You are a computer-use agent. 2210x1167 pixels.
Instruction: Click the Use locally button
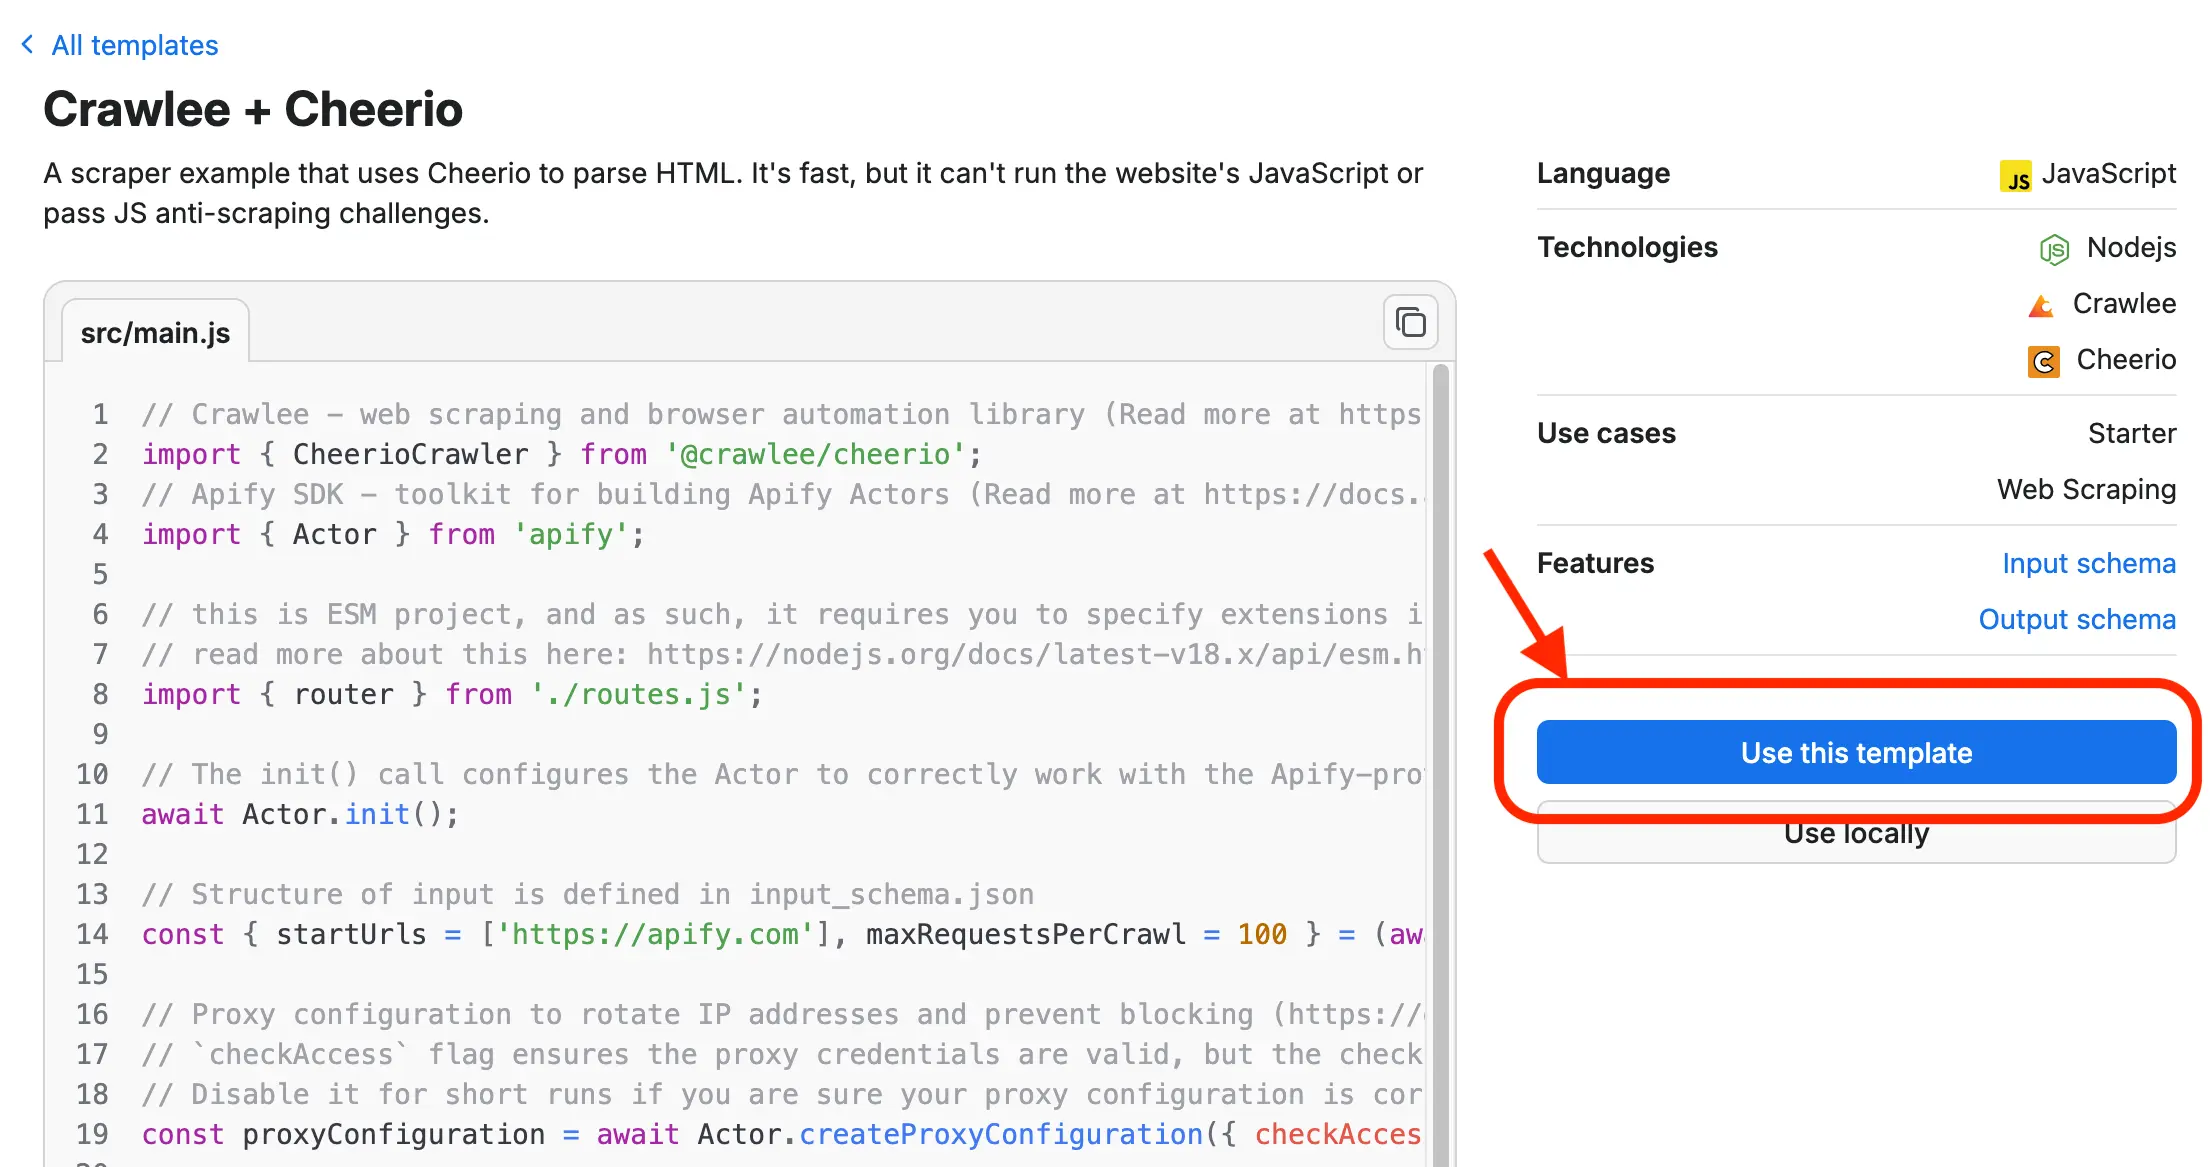pyautogui.click(x=1856, y=832)
